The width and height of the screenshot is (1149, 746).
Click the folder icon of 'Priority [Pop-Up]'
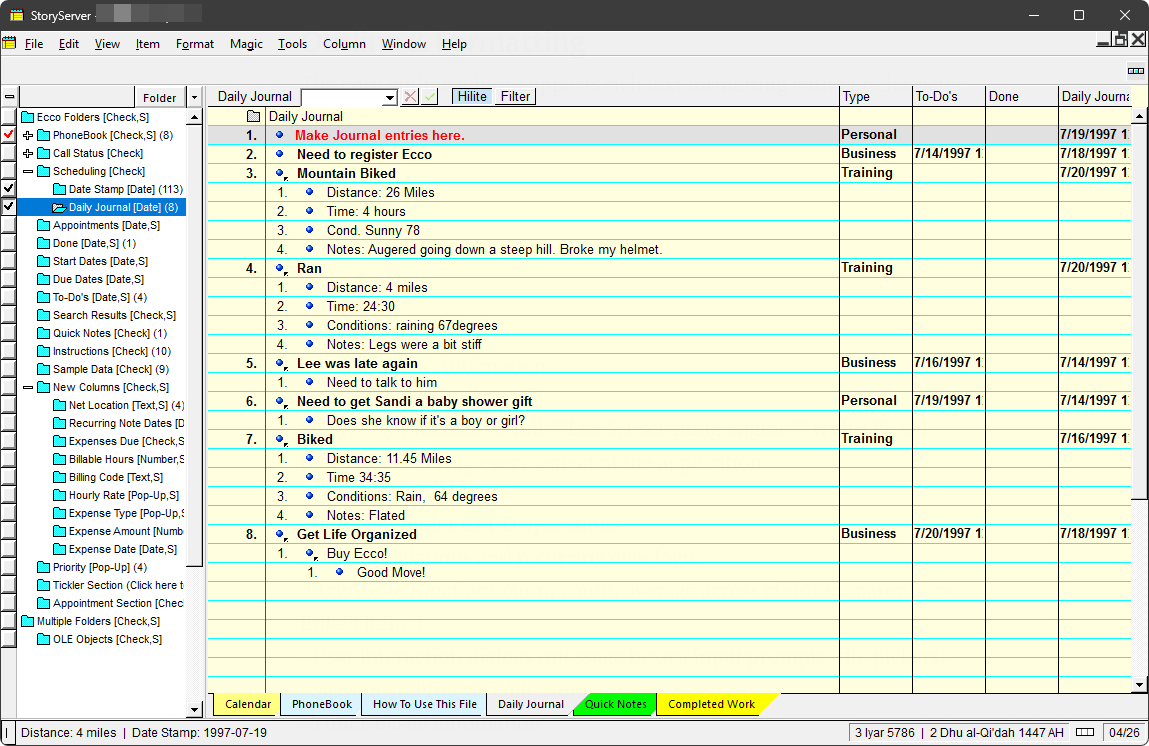tap(44, 568)
